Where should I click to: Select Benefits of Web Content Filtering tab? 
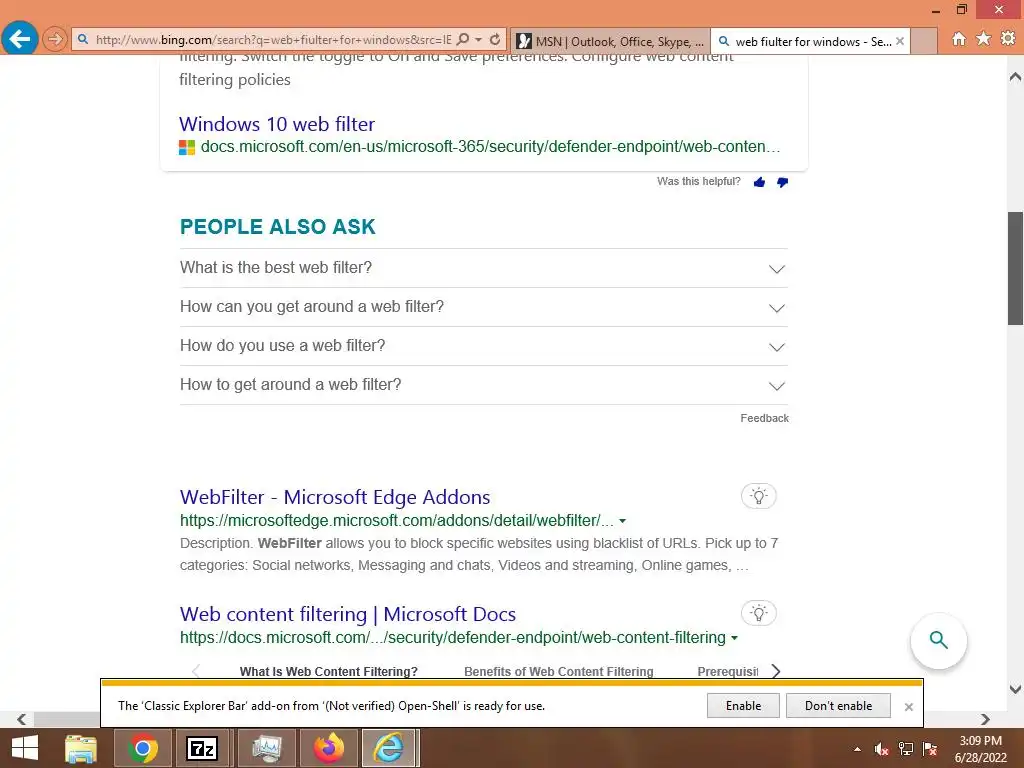558,671
